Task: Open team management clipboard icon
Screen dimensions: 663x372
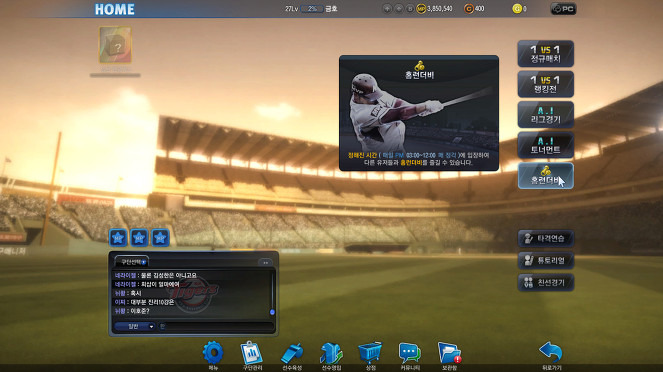Action: (252, 353)
